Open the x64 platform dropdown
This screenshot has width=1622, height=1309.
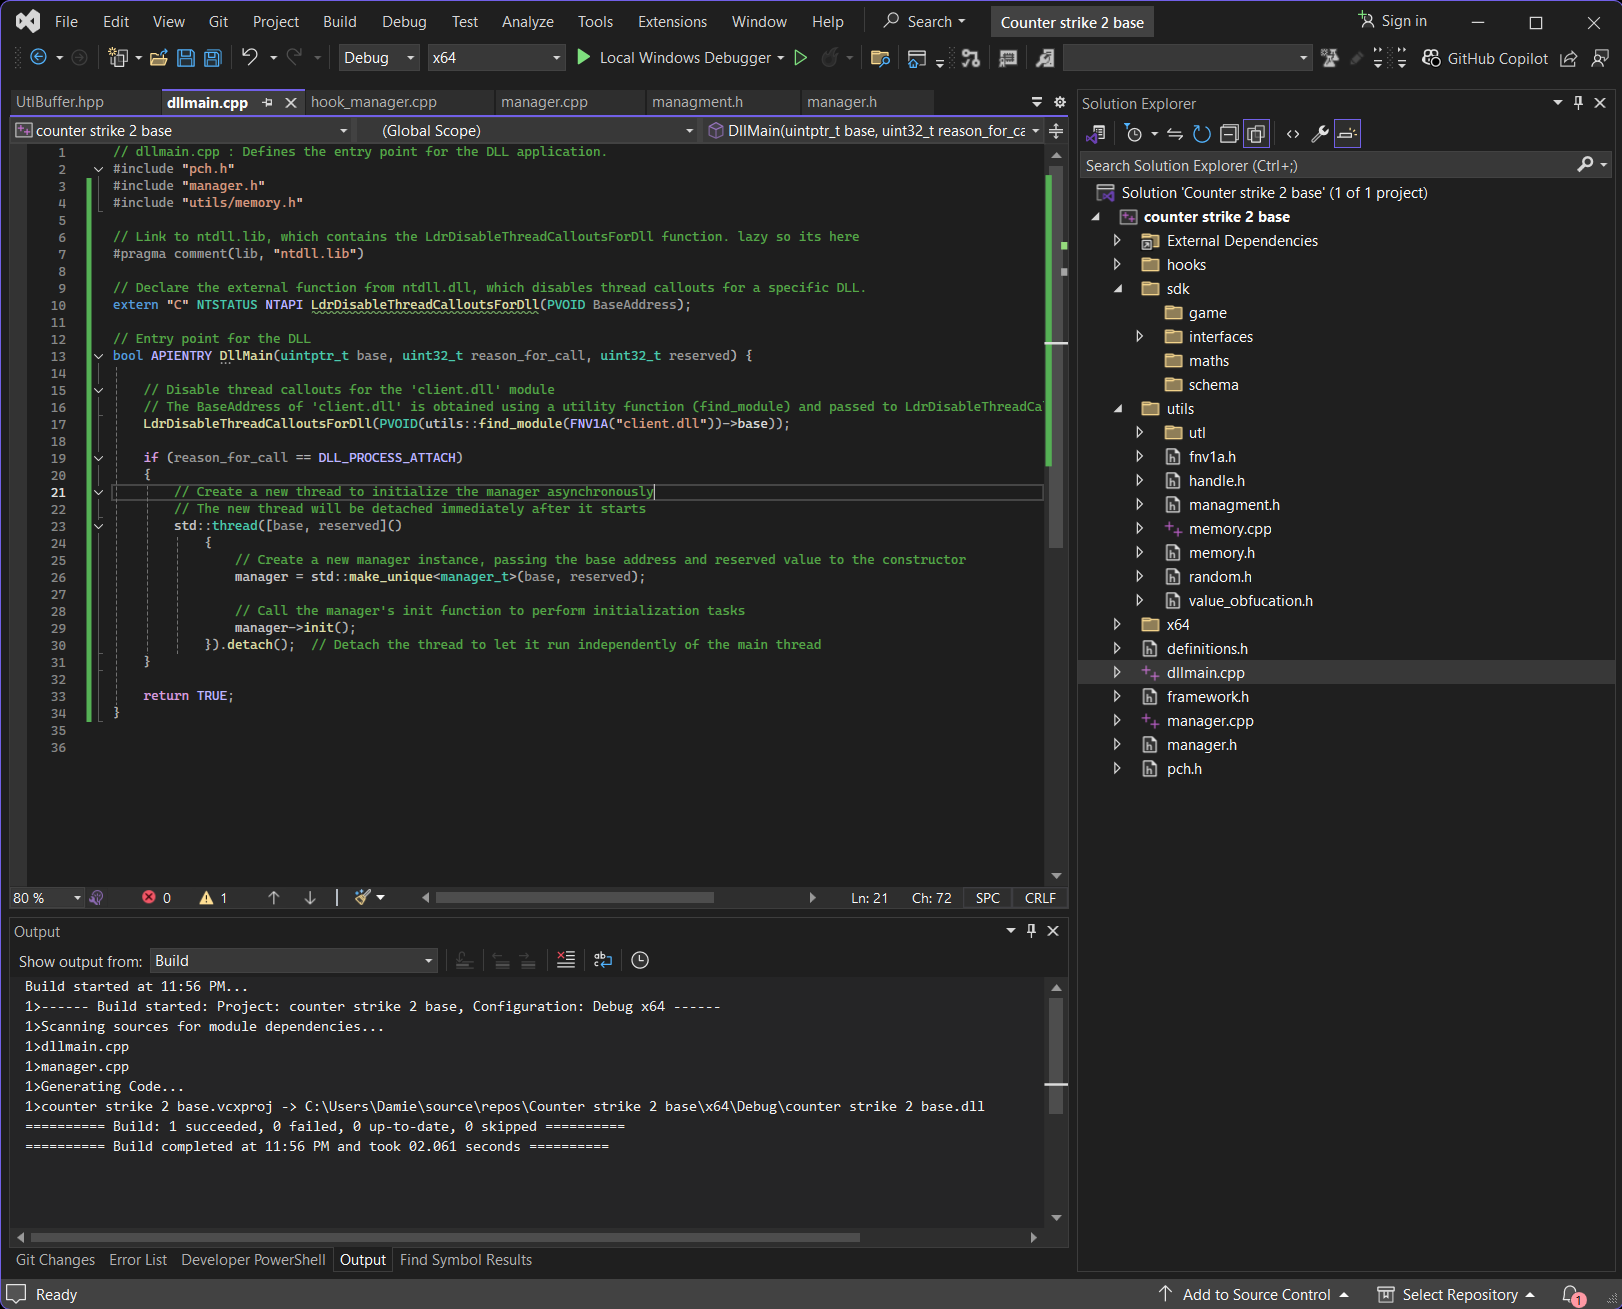(x=497, y=58)
